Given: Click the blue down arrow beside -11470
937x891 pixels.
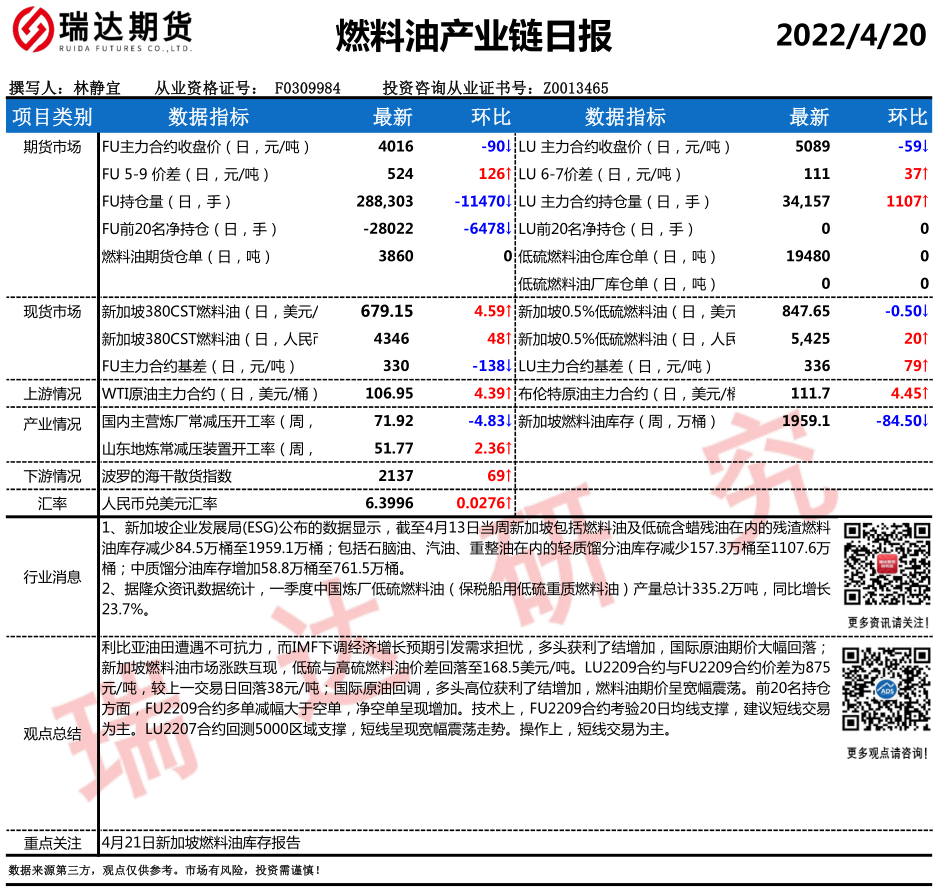Looking at the screenshot, I should coord(508,201).
